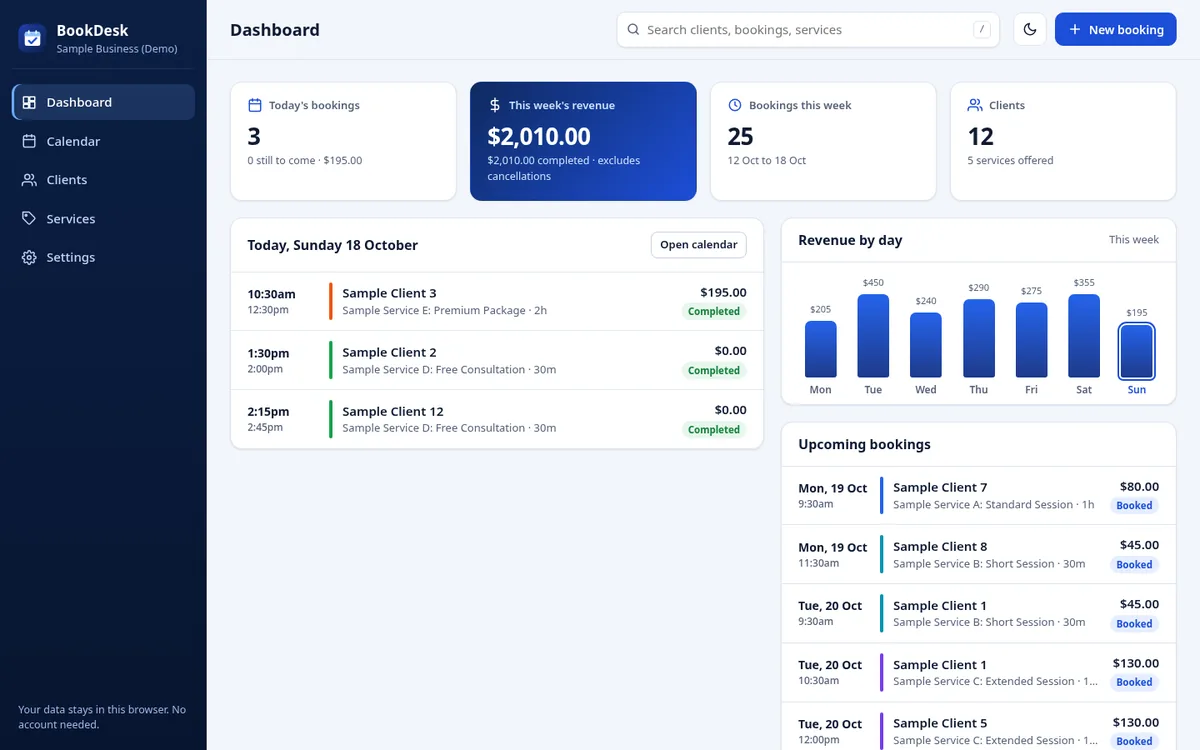Click the dollar icon on week's revenue card

point(495,105)
